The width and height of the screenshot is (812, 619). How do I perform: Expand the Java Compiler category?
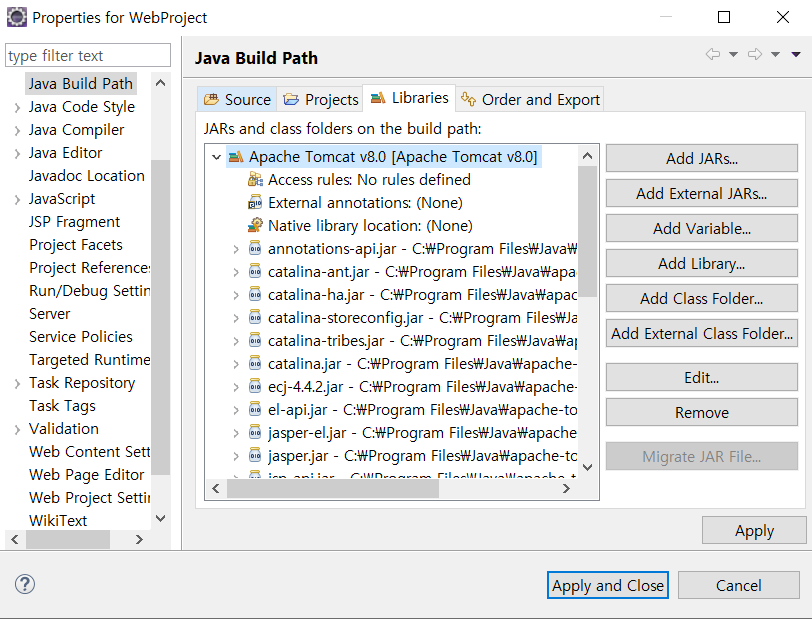18,130
